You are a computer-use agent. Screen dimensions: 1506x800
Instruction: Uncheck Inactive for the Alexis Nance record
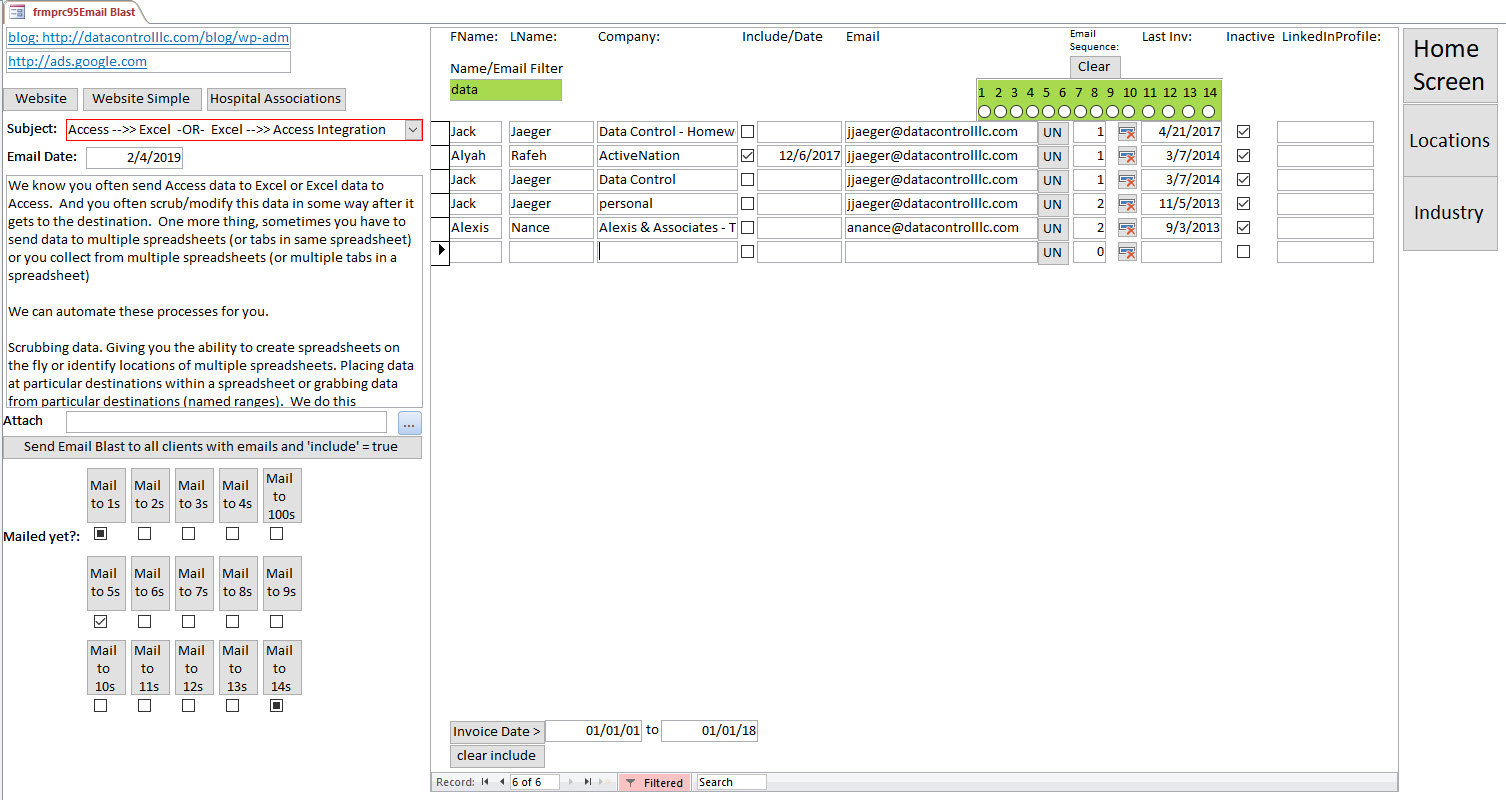pos(1243,227)
